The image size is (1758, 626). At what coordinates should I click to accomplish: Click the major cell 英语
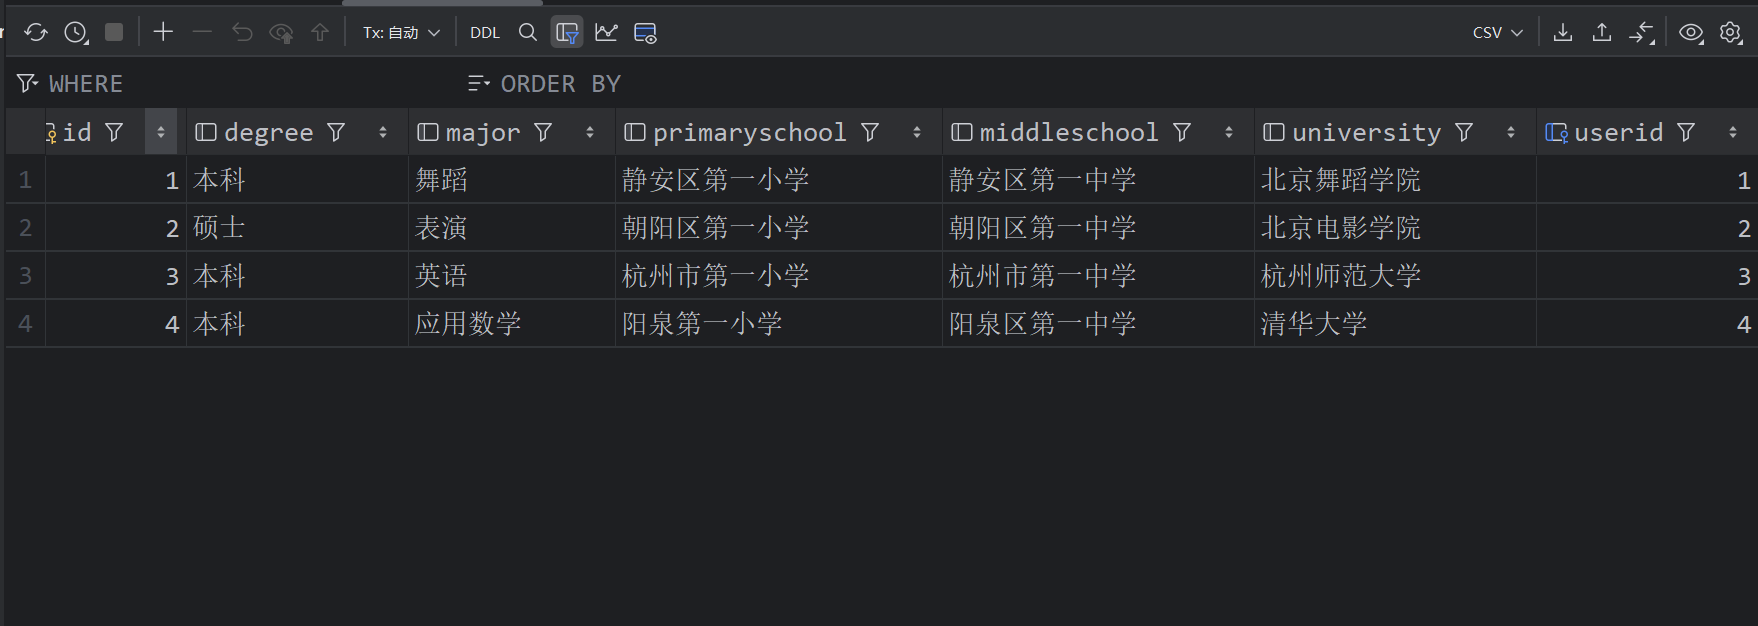[x=512, y=276]
